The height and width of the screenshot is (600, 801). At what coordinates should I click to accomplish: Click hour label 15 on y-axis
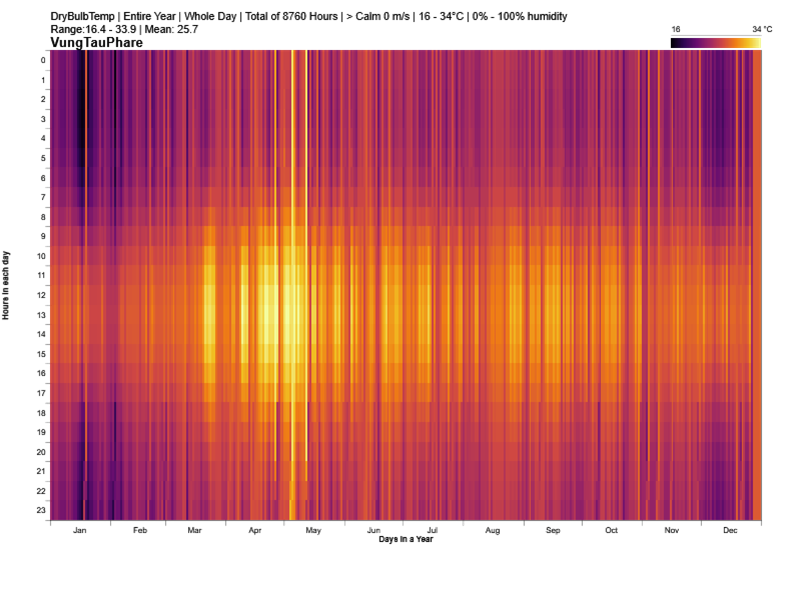(x=41, y=354)
